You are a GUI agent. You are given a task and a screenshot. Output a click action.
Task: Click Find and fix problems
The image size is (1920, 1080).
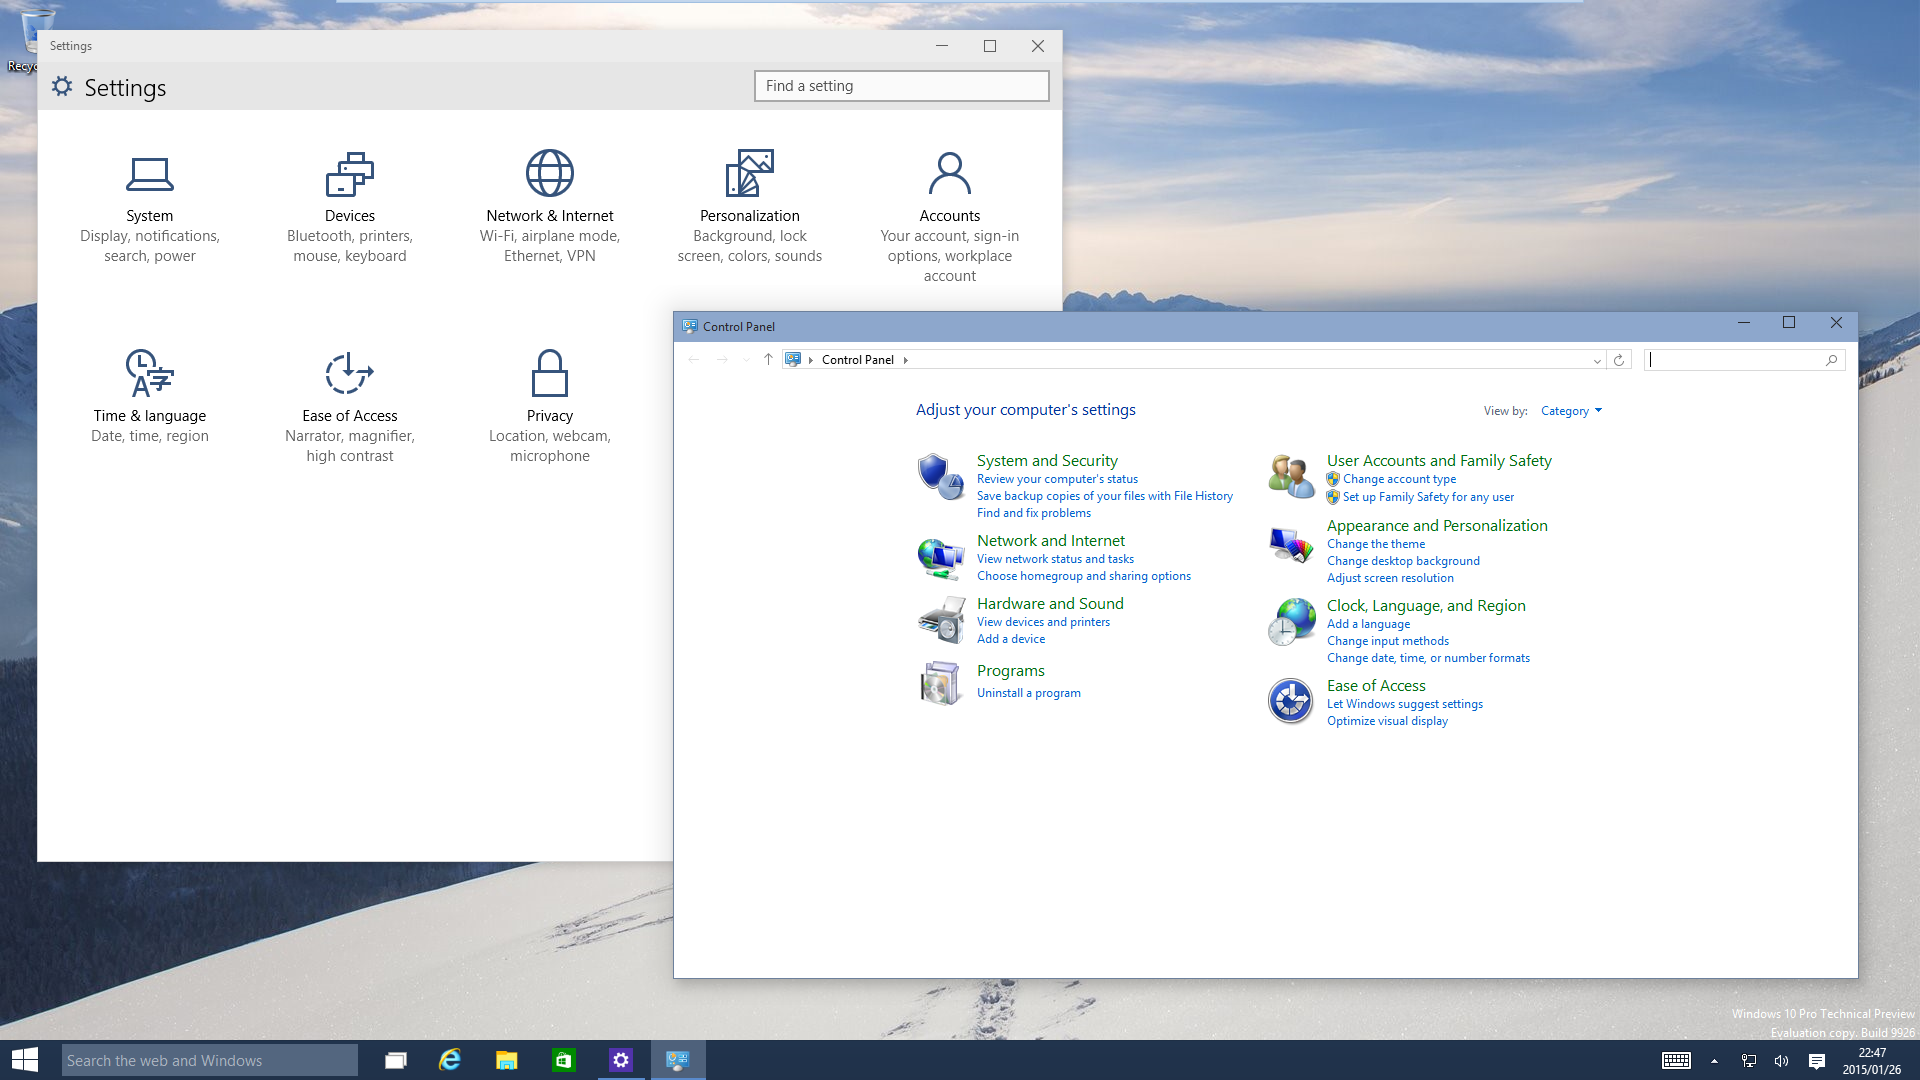[1034, 513]
